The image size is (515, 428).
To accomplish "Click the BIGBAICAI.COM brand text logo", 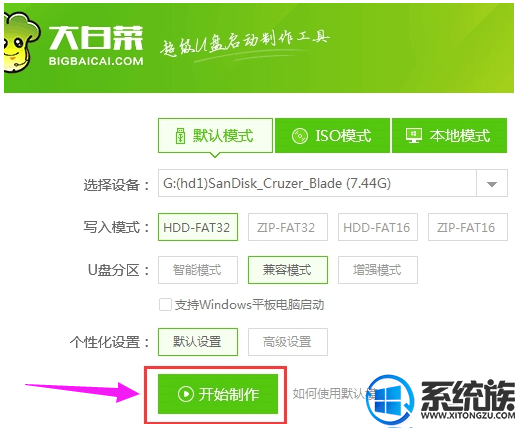I will (96, 61).
